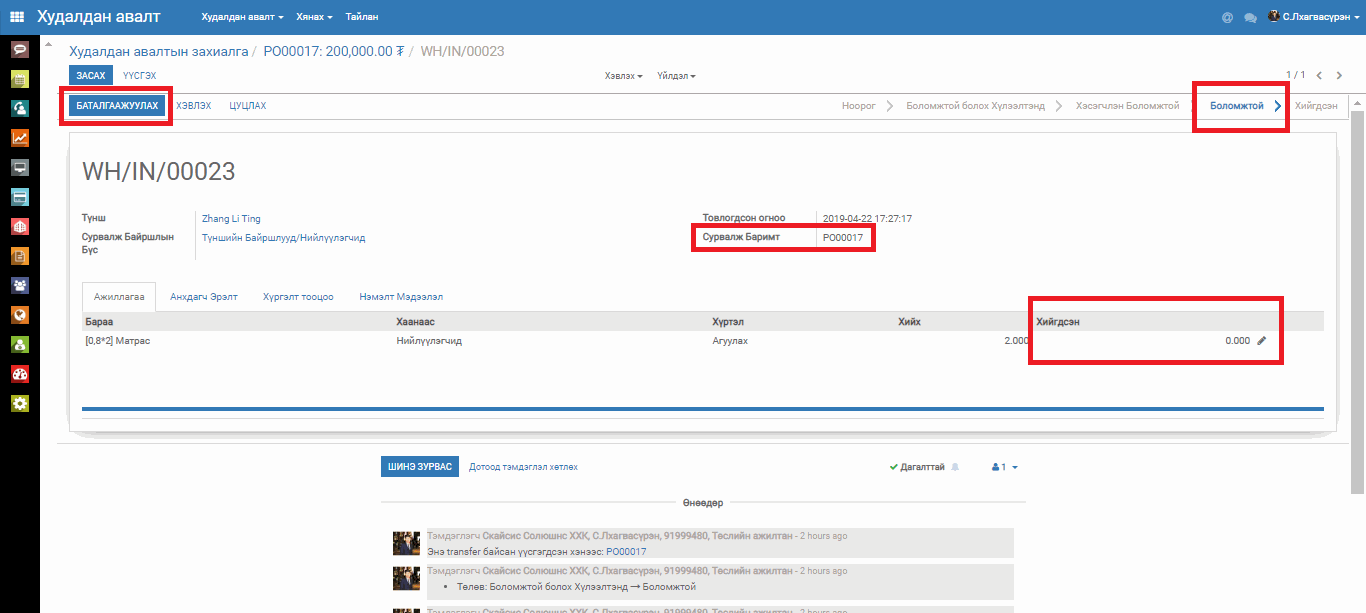Open the Calendar app in the sidebar

pos(19,79)
